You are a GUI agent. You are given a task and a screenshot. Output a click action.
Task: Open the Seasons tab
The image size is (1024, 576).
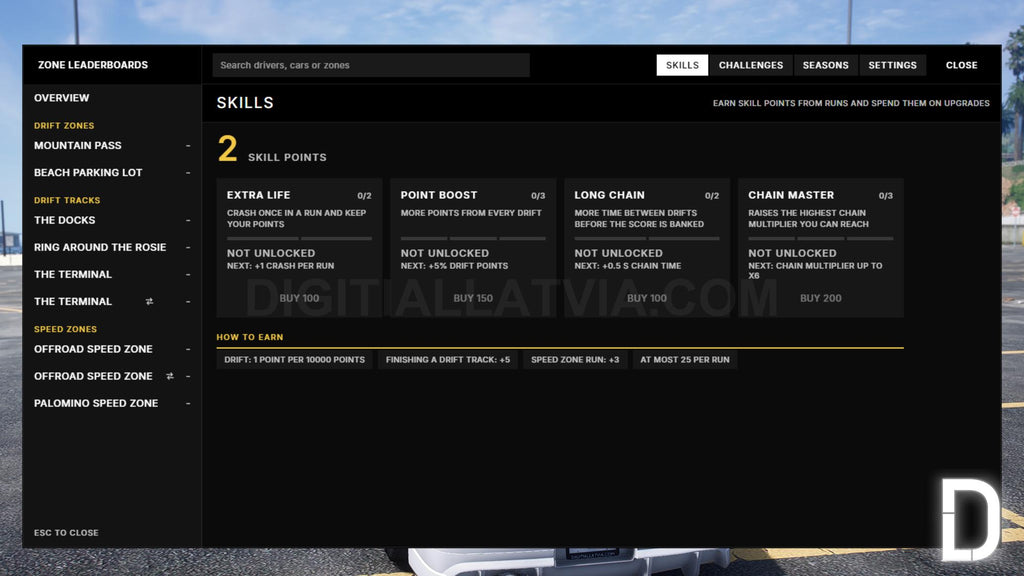click(x=825, y=65)
